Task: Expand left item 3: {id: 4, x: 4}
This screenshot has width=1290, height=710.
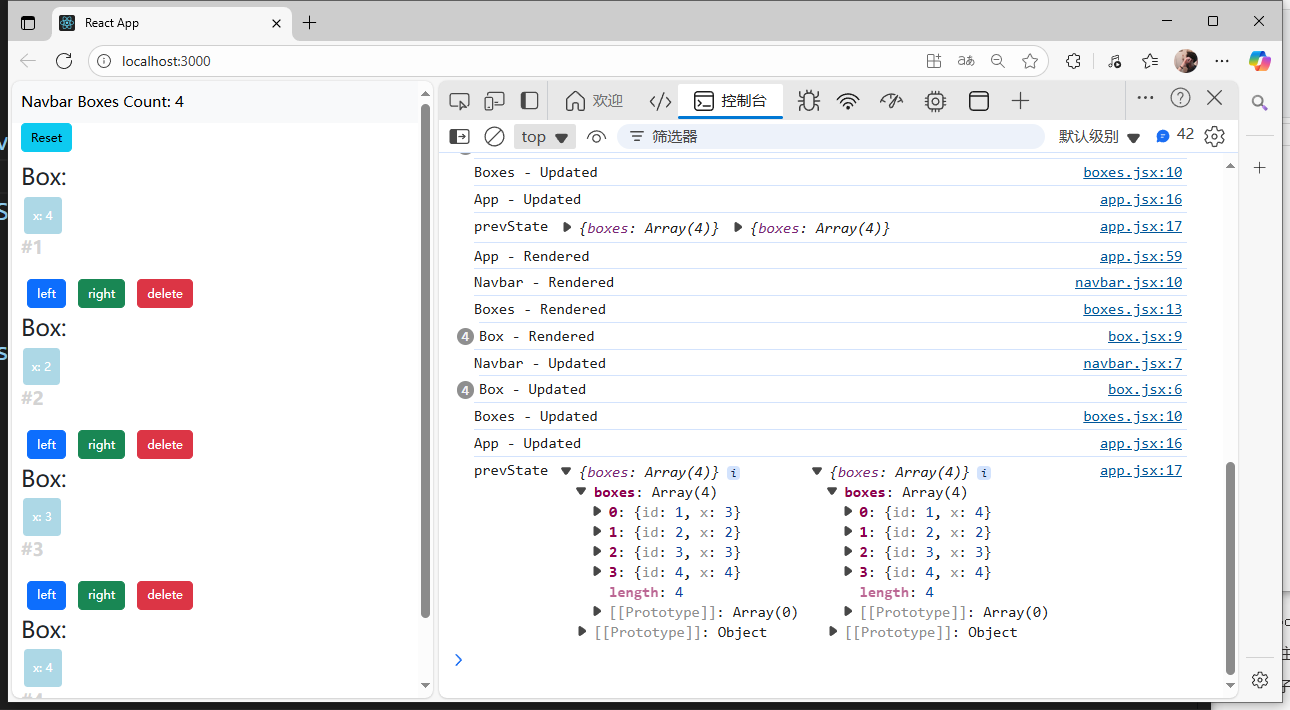Action: click(x=598, y=572)
